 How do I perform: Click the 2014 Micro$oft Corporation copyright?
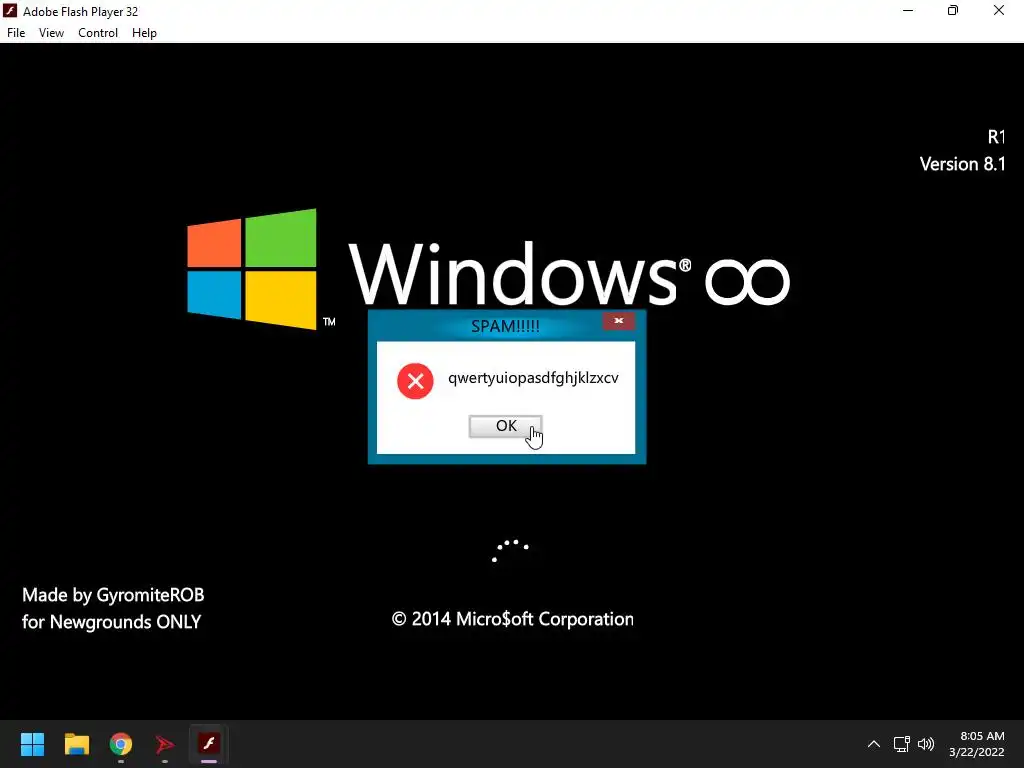[x=513, y=619]
